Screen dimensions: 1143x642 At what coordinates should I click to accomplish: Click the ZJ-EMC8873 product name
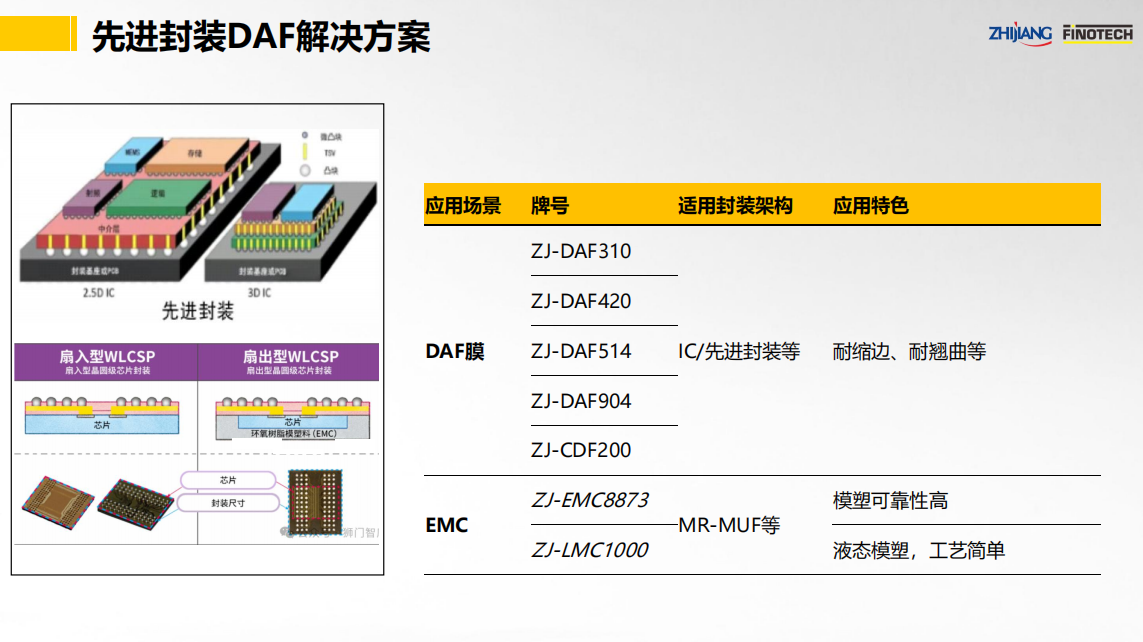[589, 500]
